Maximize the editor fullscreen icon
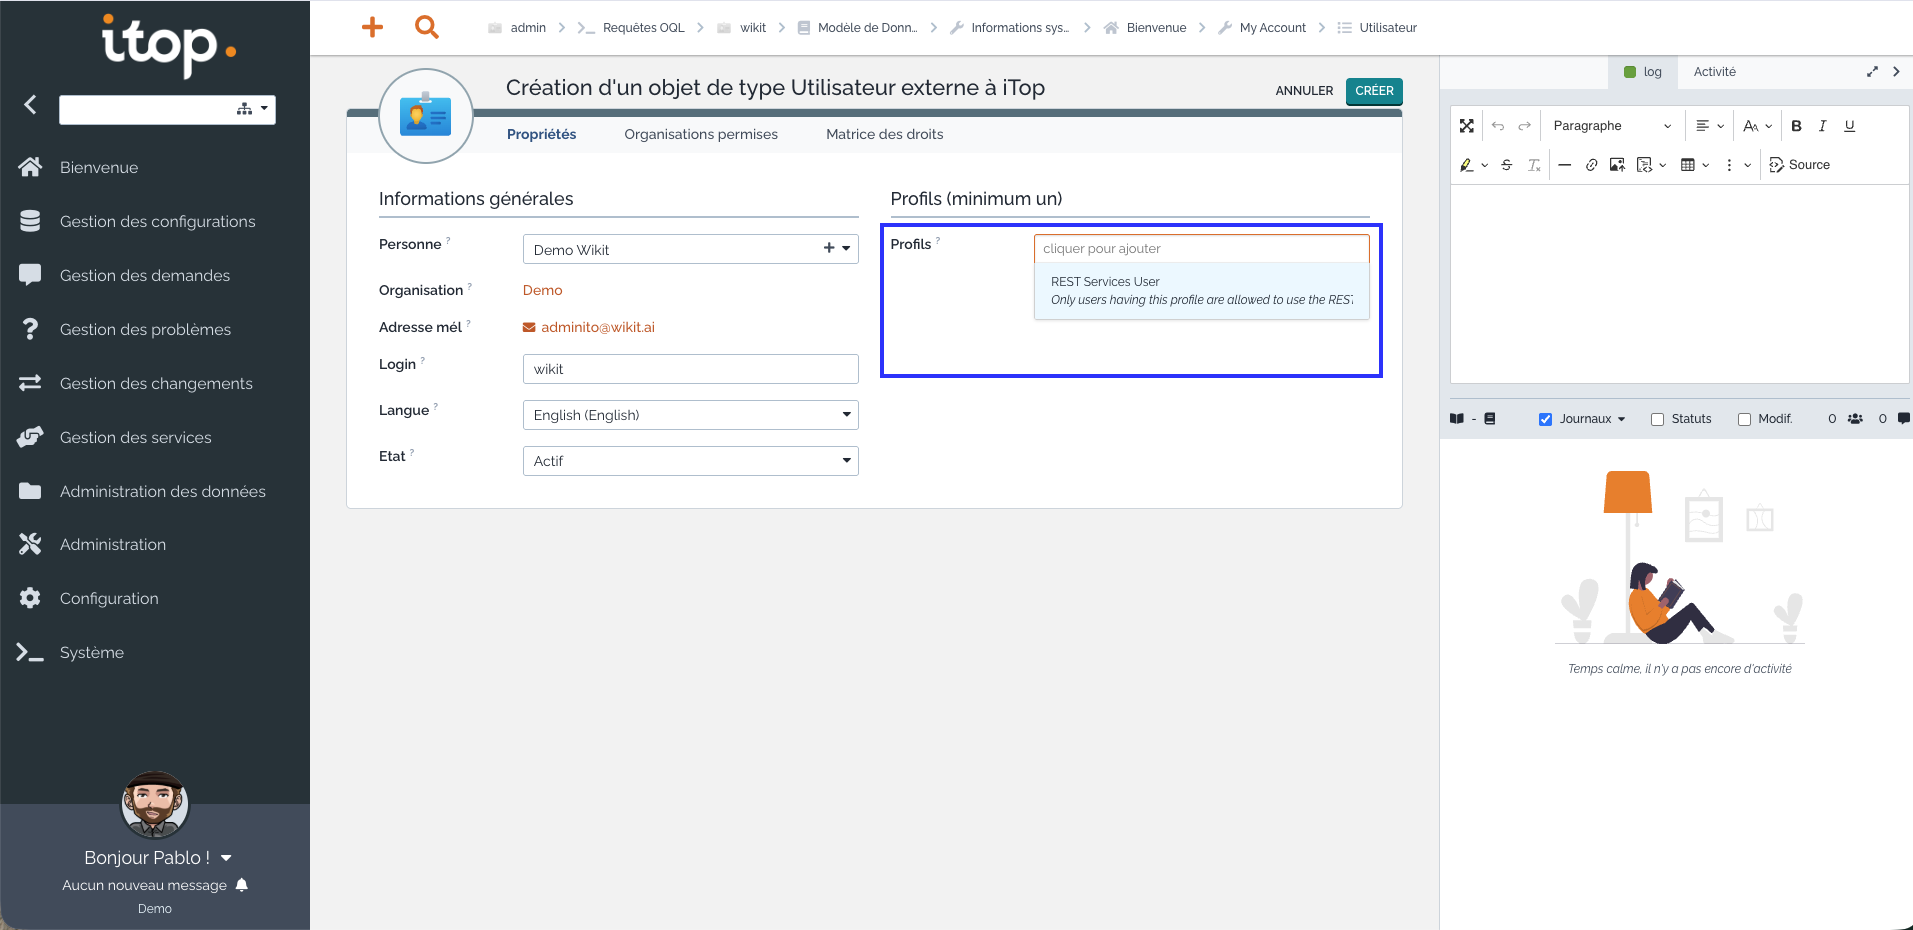The height and width of the screenshot is (930, 1913). pos(1466,126)
